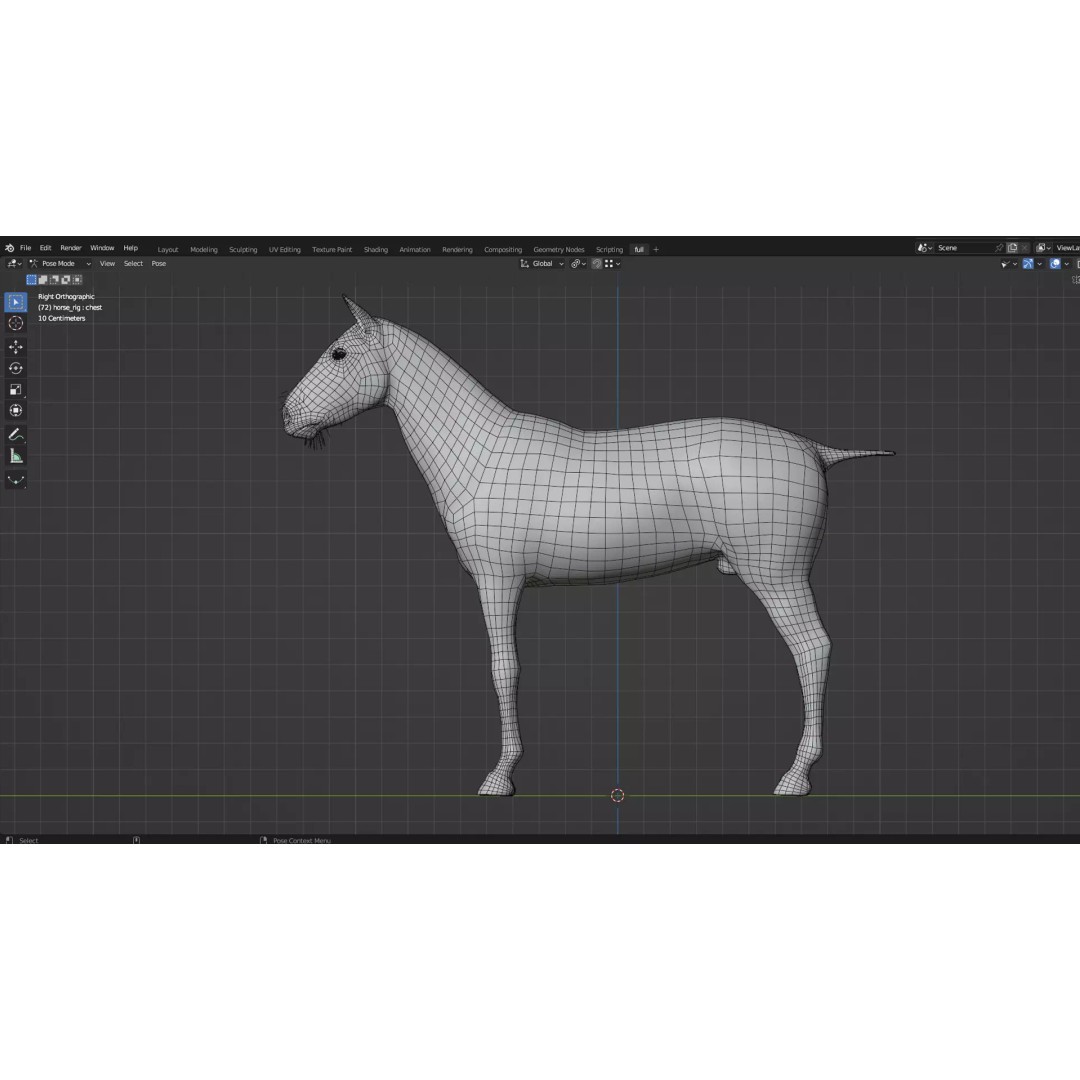Switch to Shading workspace tab
This screenshot has height=1080, width=1080.
[375, 249]
